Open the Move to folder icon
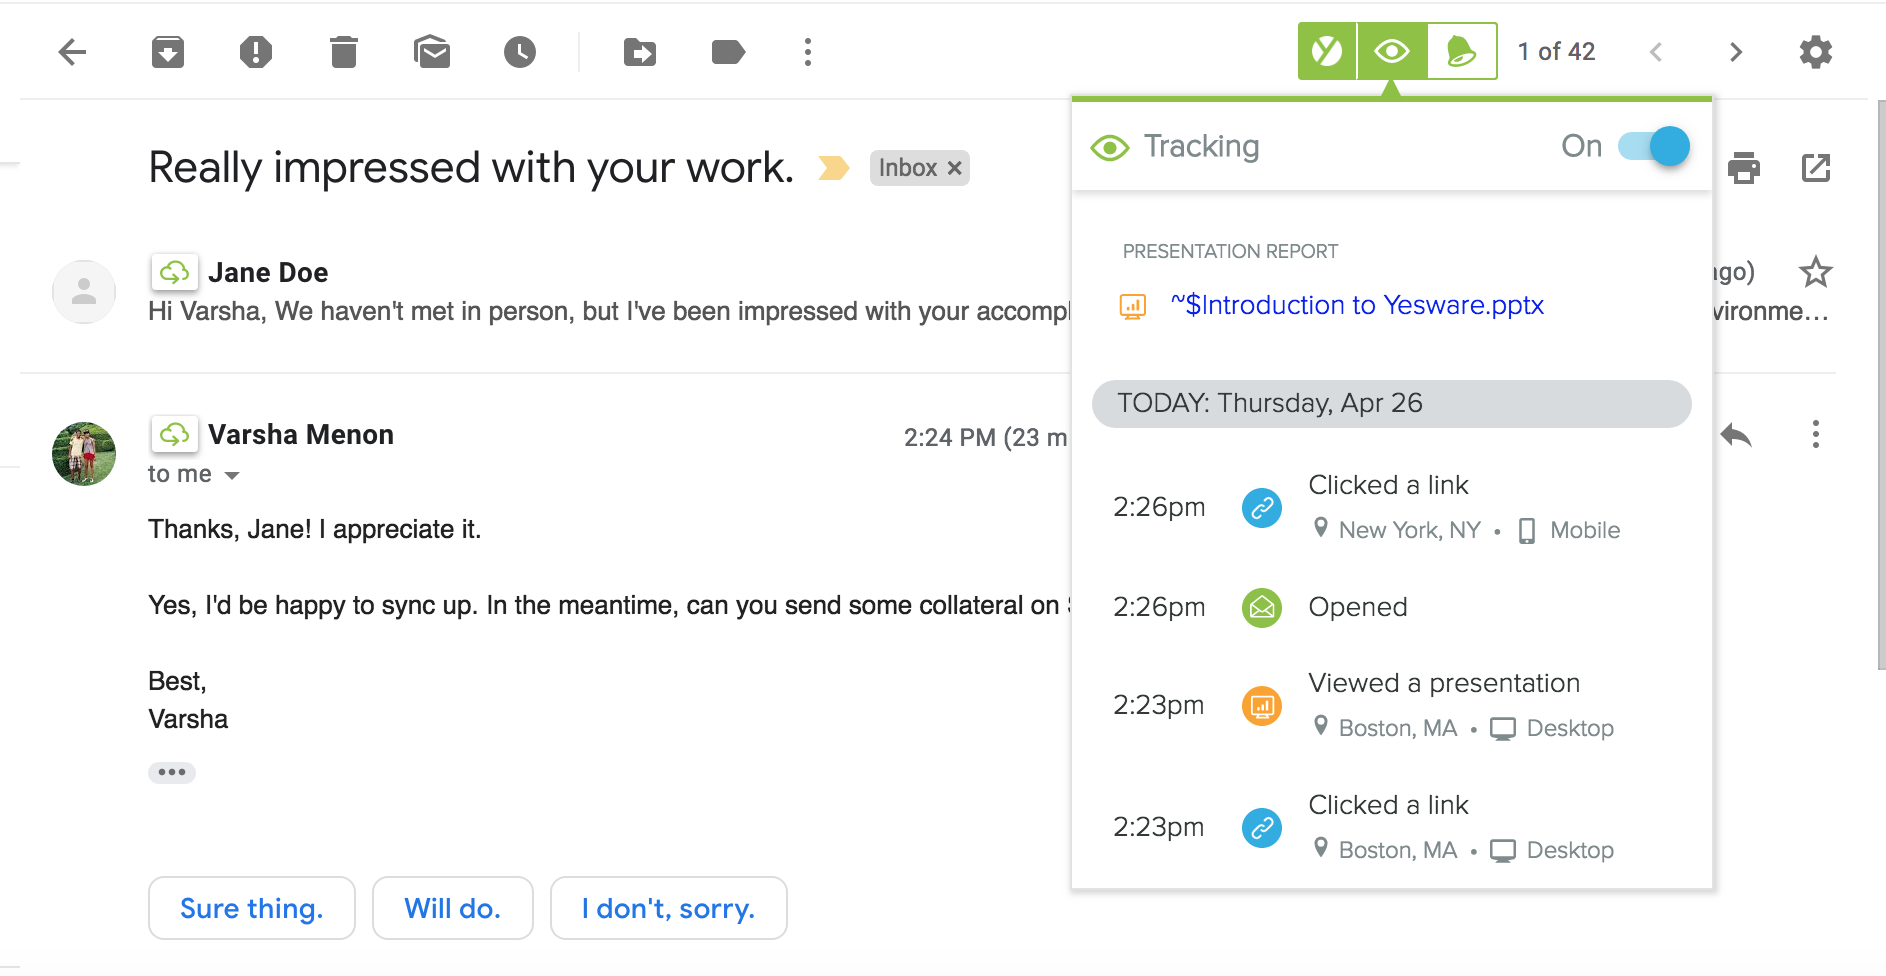The height and width of the screenshot is (976, 1886). (640, 52)
